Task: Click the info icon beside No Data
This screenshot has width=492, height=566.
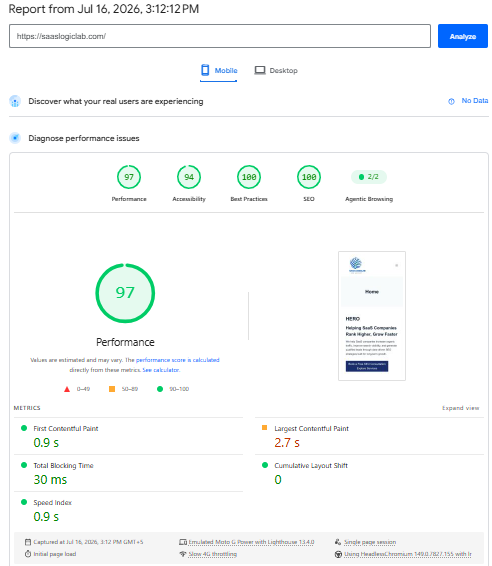Action: tap(451, 101)
